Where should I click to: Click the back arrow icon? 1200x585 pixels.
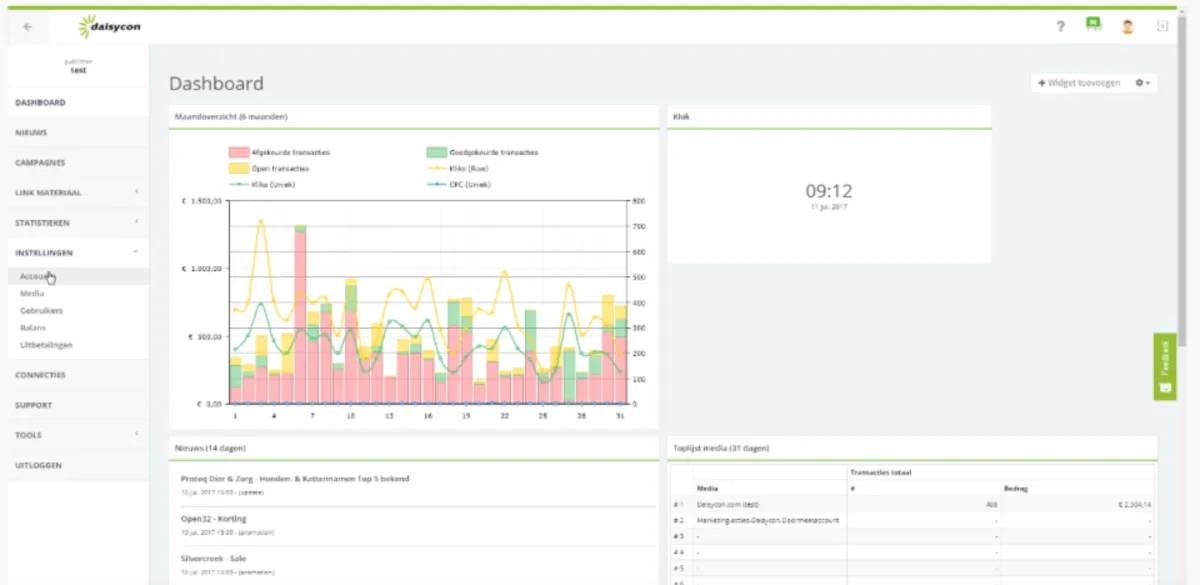click(x=27, y=27)
